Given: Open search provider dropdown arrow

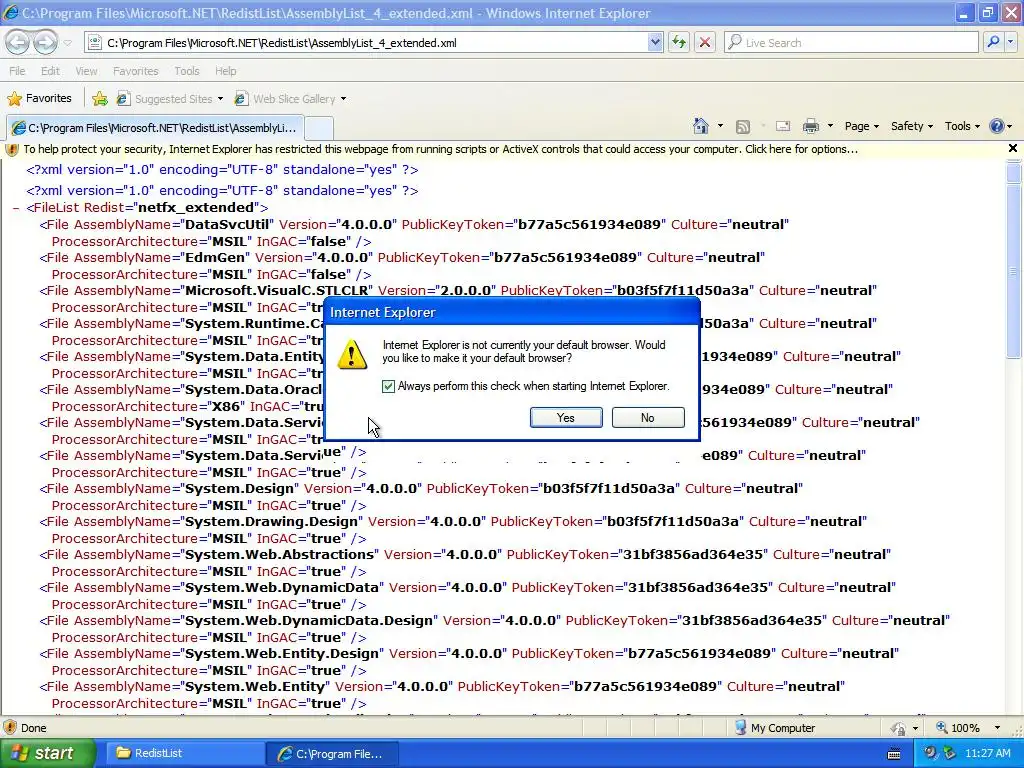Looking at the screenshot, I should 1011,42.
